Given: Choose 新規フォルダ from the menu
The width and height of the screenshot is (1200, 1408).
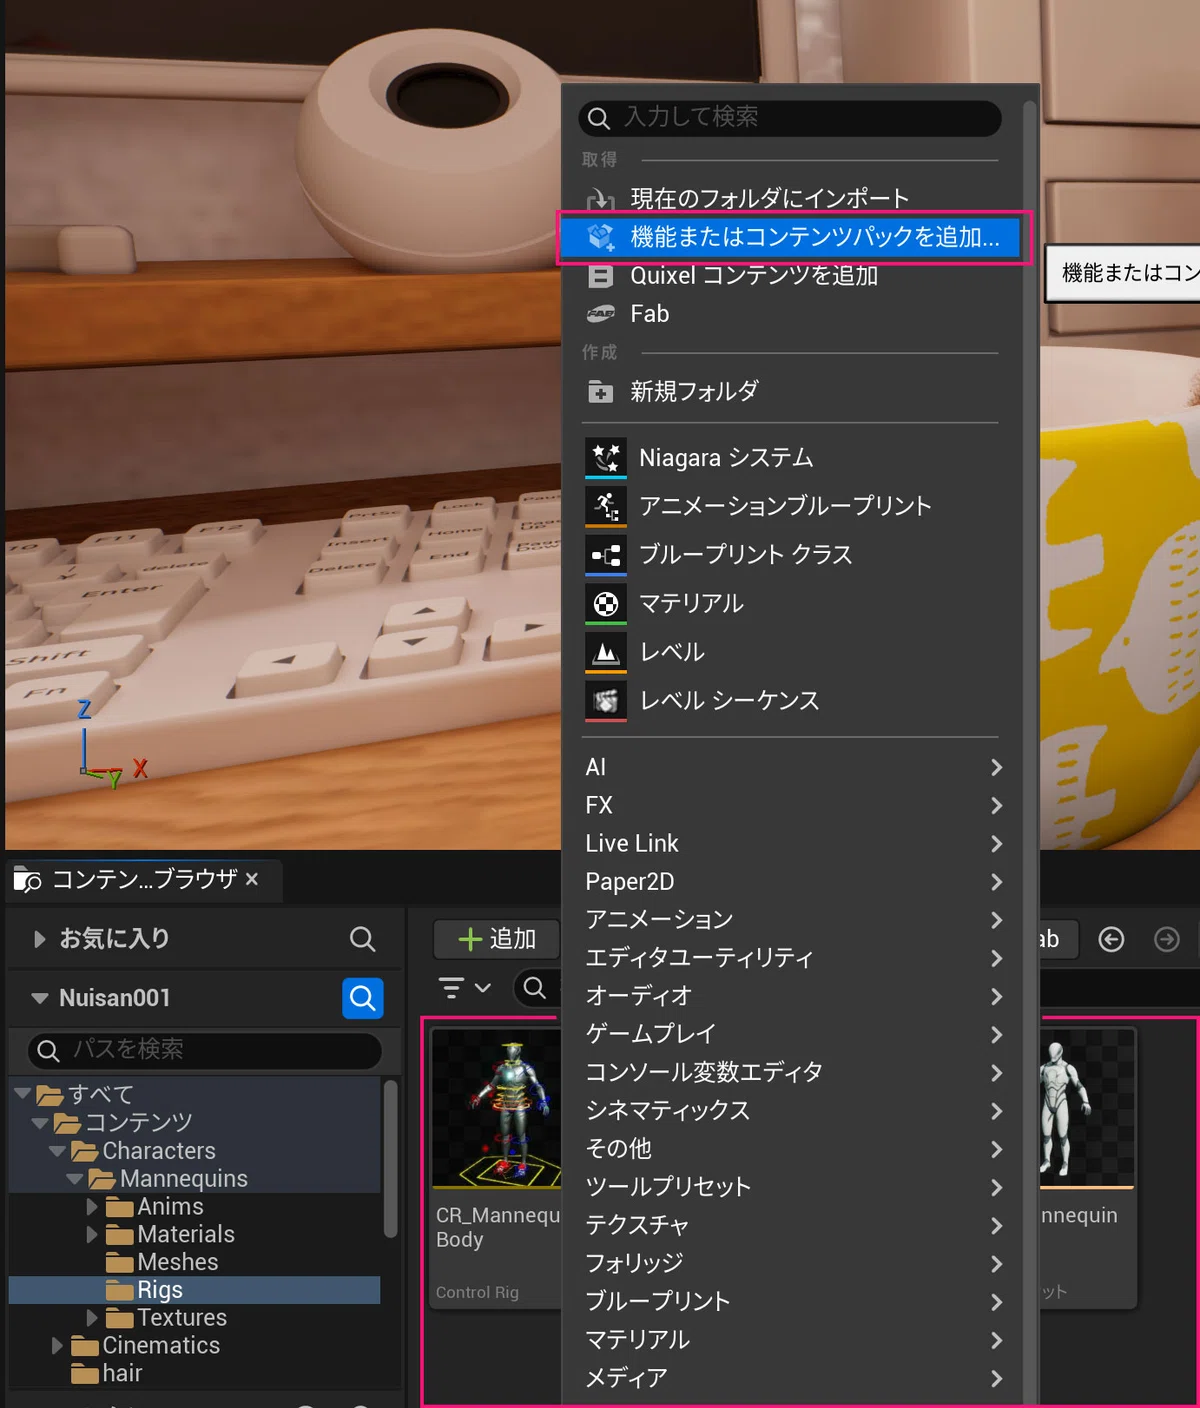Looking at the screenshot, I should pyautogui.click(x=790, y=391).
